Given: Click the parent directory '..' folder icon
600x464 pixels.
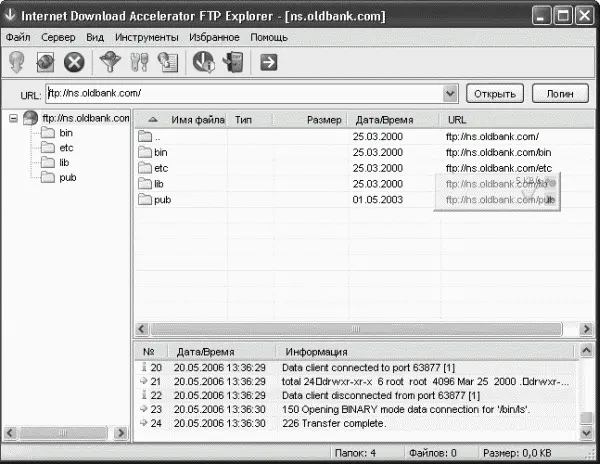Looking at the screenshot, I should 145,136.
